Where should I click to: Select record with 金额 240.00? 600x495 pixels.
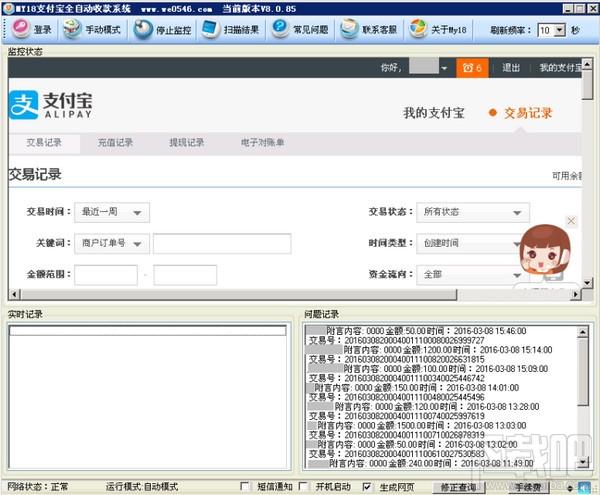[421, 463]
